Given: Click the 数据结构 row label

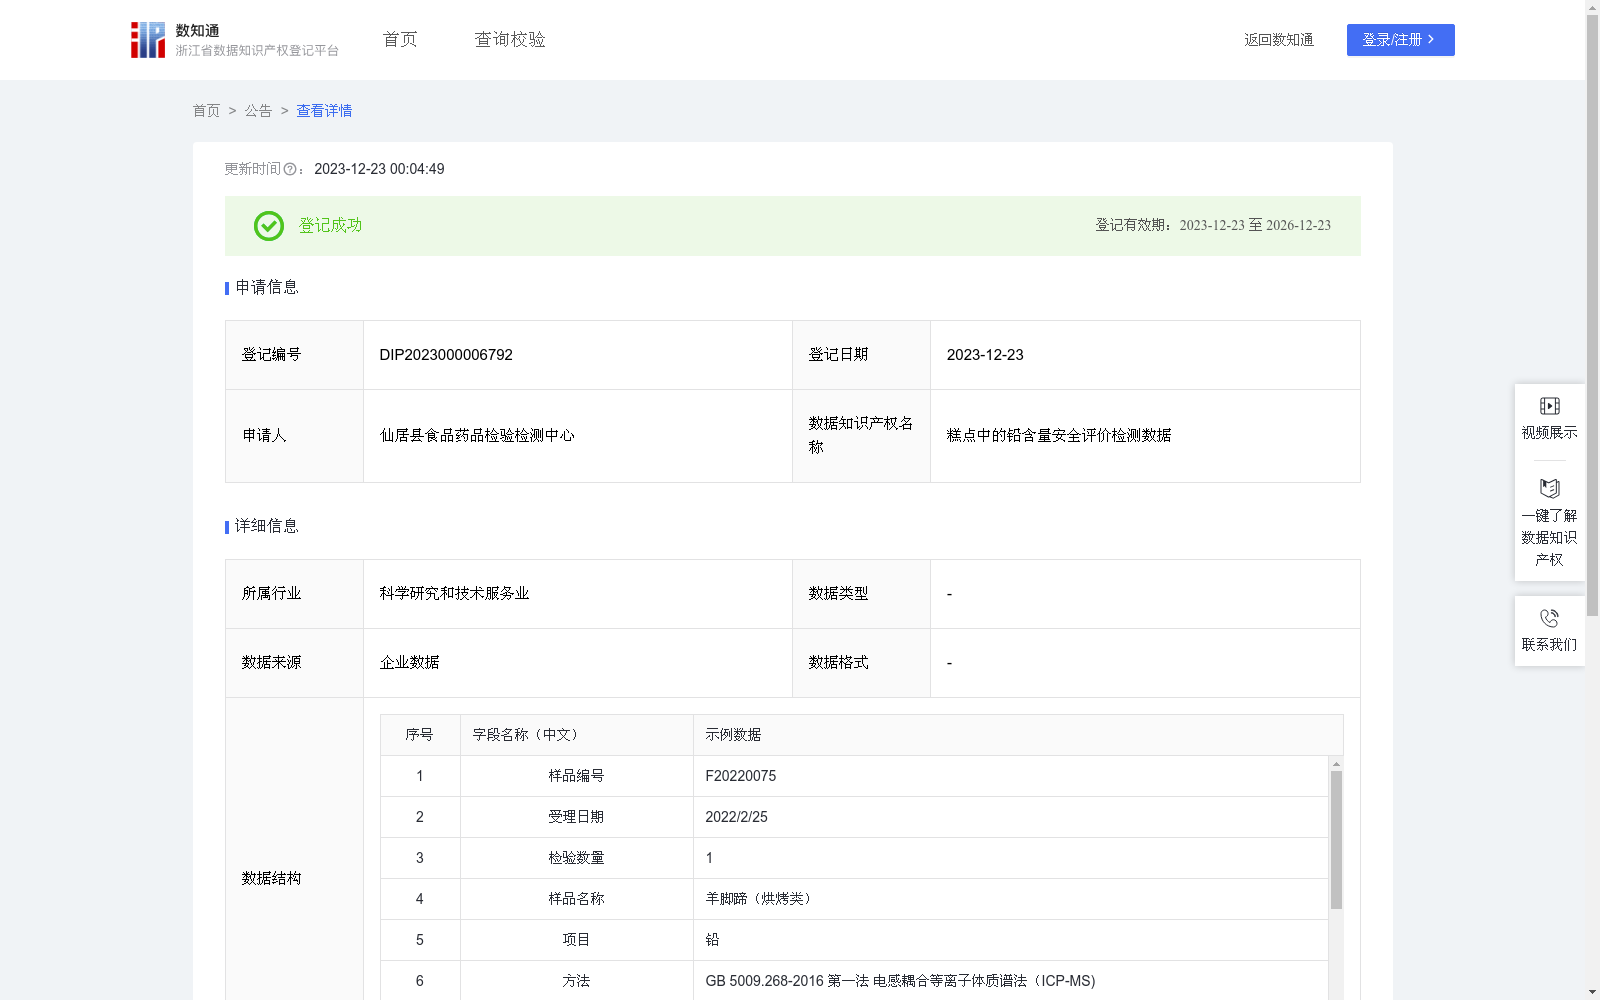Looking at the screenshot, I should pos(271,879).
